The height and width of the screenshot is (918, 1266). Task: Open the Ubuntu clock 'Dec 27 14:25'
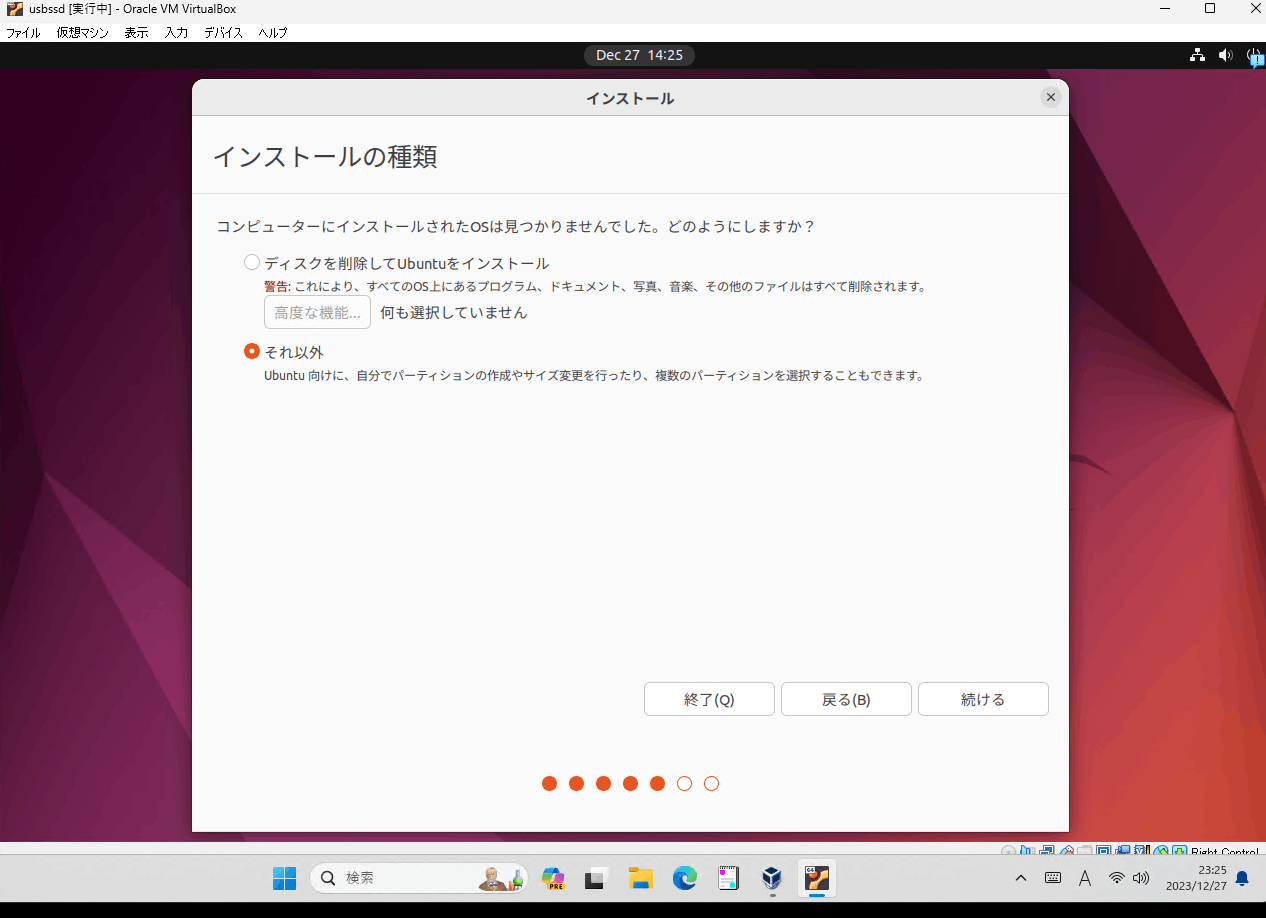(639, 55)
